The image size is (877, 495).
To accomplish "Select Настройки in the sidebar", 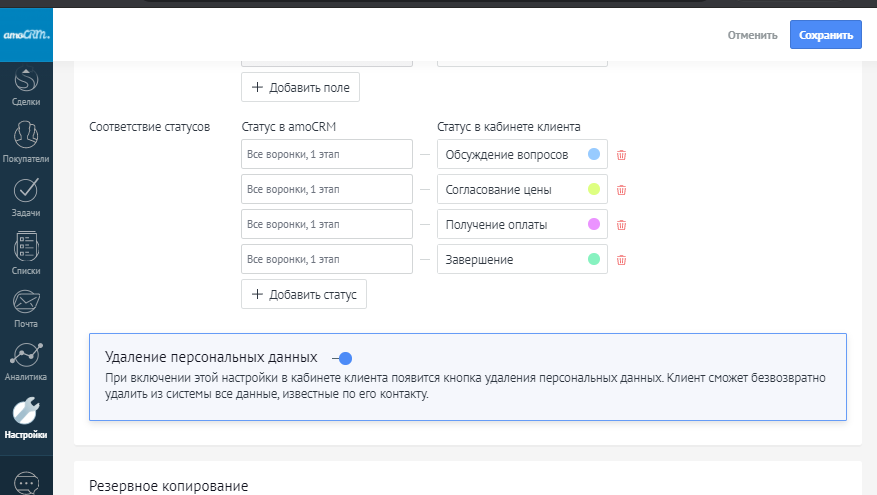I will (x=26, y=418).
